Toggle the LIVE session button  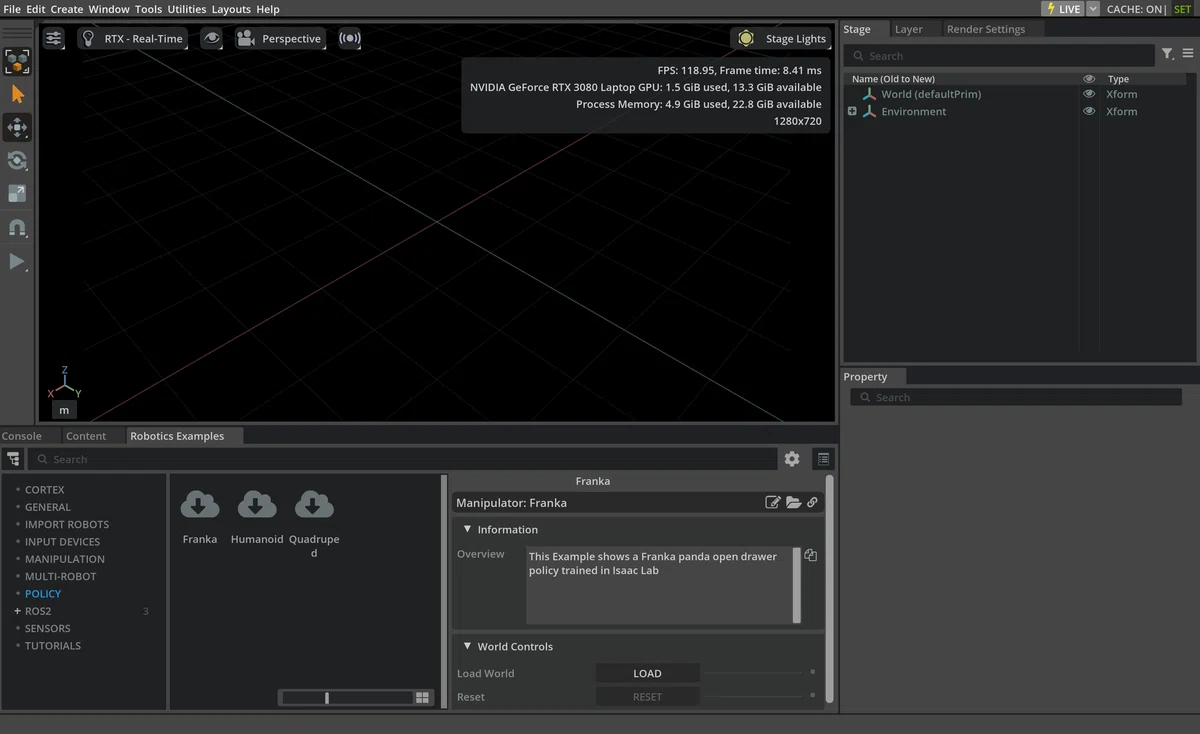point(1062,9)
